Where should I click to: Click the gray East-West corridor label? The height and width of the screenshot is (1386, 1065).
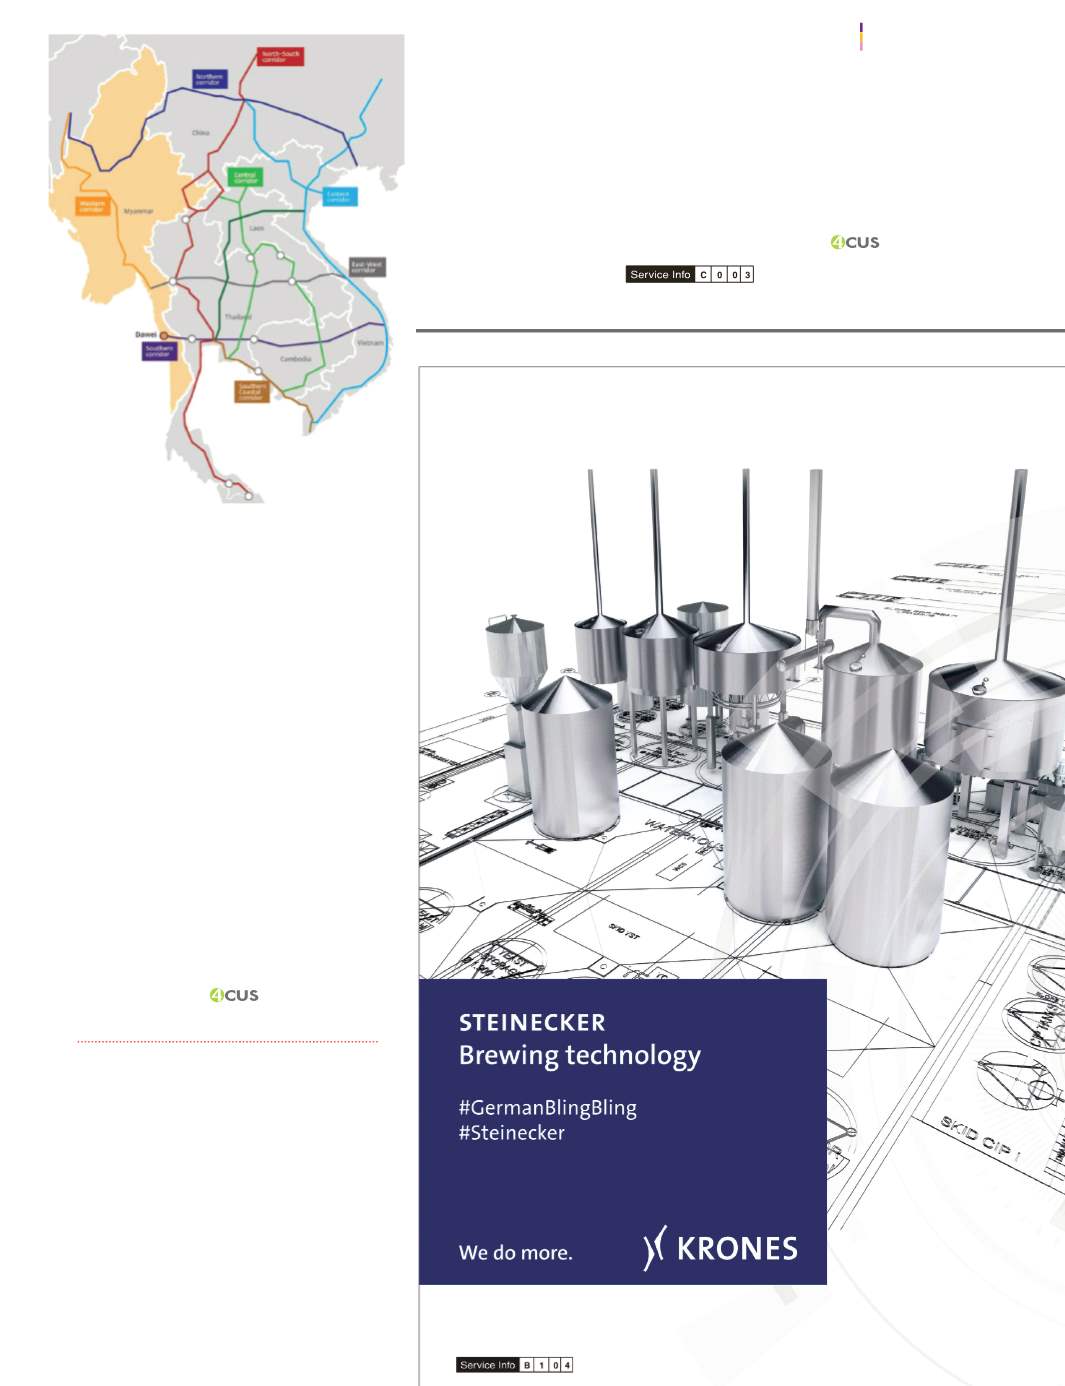pos(366,268)
